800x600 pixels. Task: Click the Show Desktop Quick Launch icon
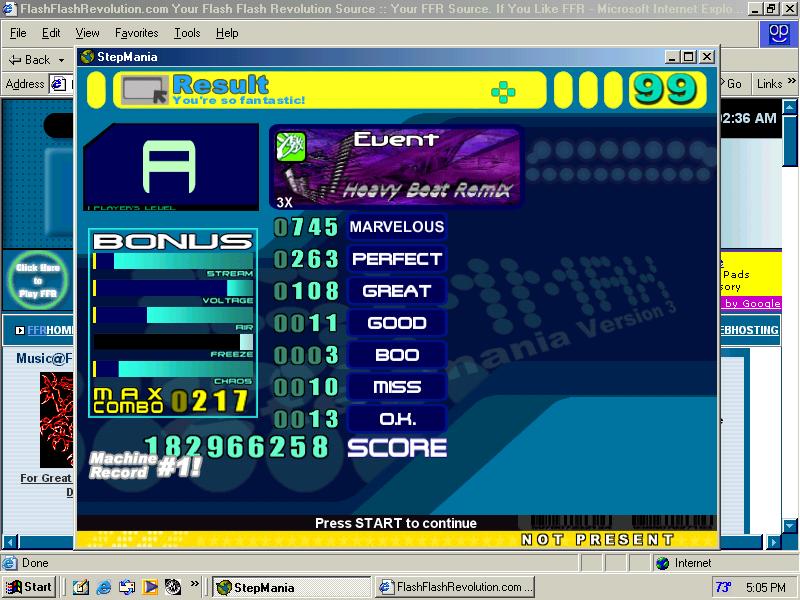81,587
